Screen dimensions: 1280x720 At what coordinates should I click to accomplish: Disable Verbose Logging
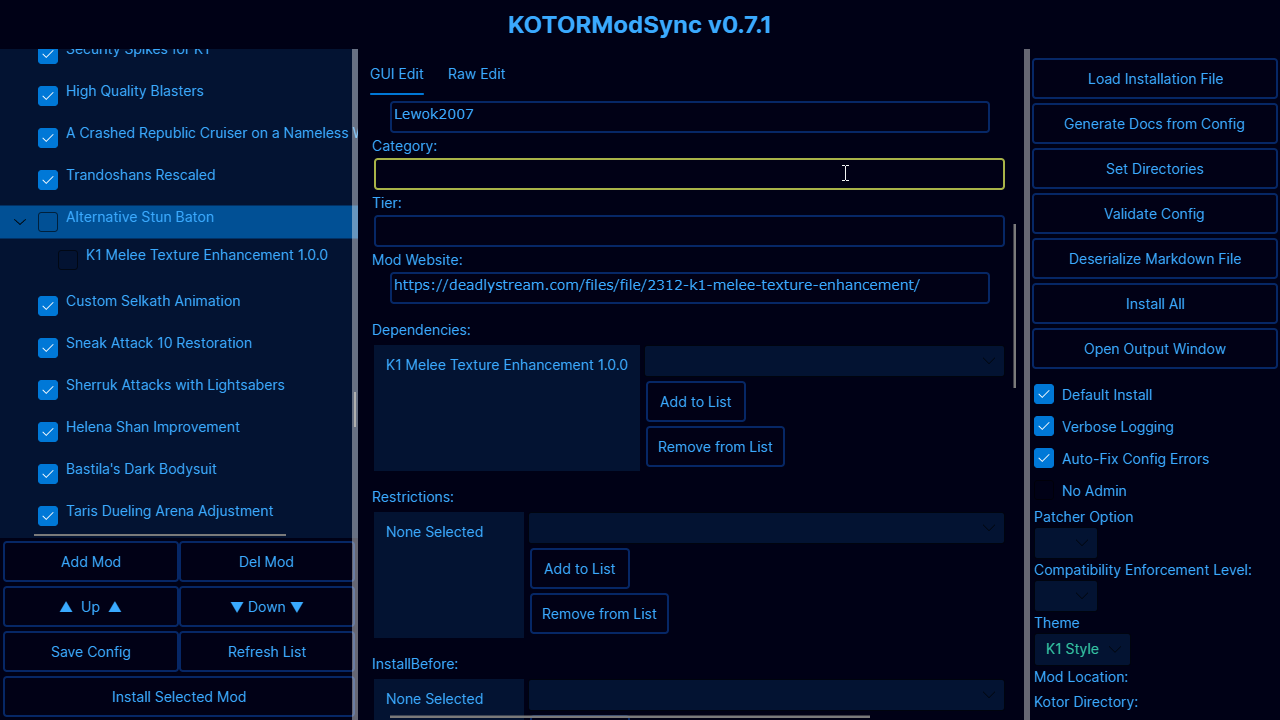coord(1043,426)
